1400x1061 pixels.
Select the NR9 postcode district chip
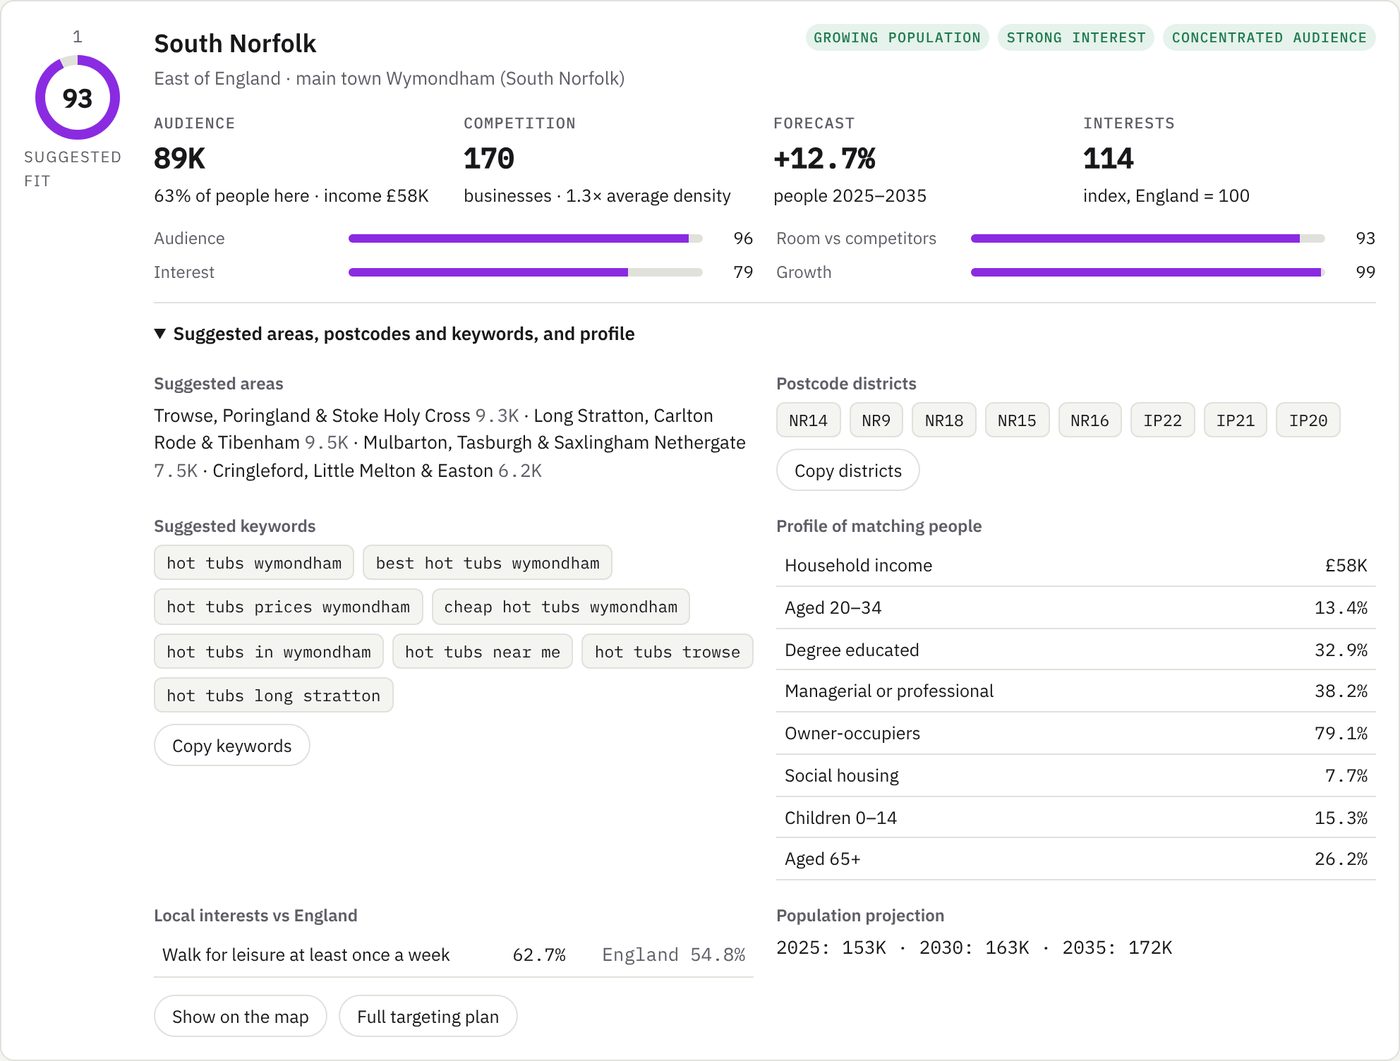click(876, 421)
